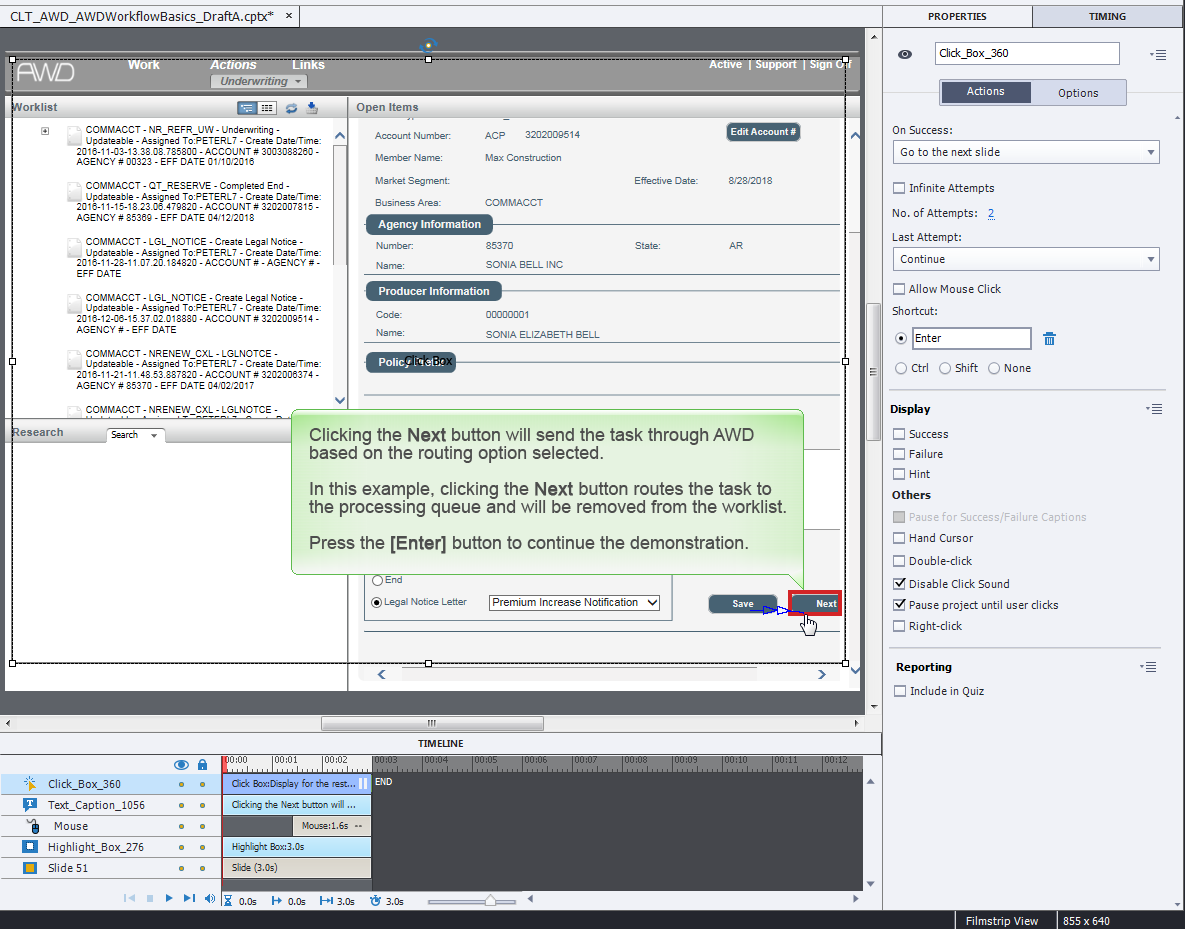
Task: Click the audio mute icon in timeline controls
Action: [210, 899]
